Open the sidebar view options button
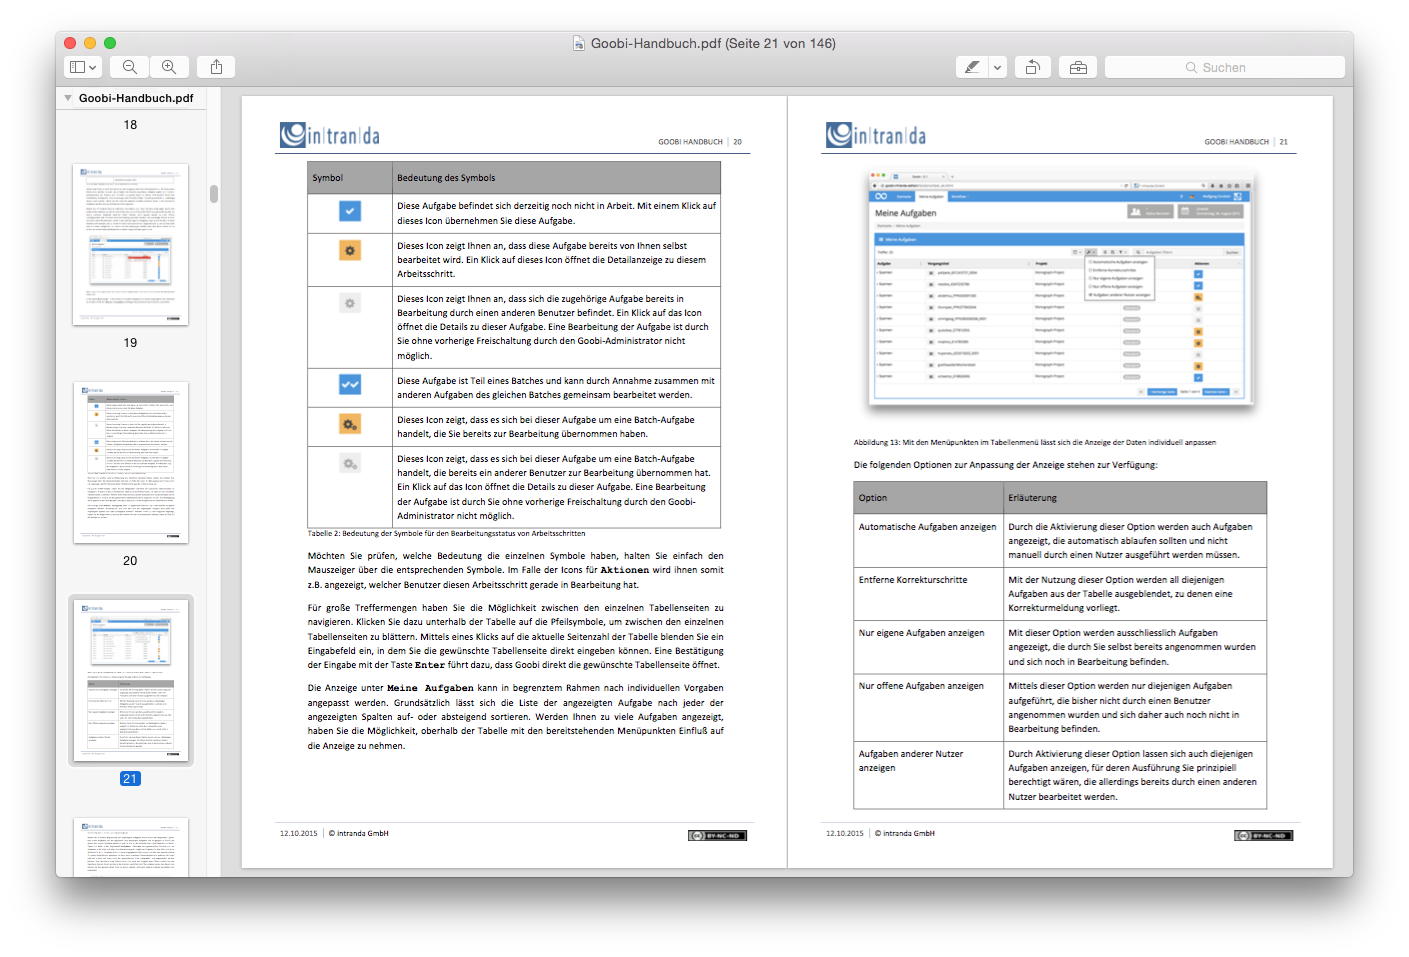This screenshot has width=1409, height=957. 82,67
